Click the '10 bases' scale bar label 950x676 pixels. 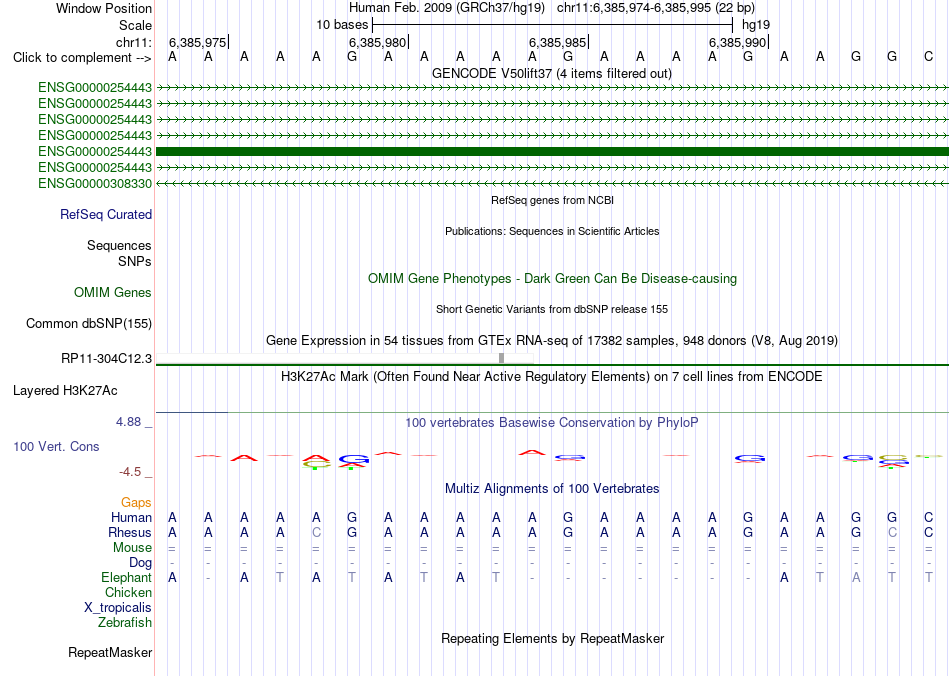point(342,25)
